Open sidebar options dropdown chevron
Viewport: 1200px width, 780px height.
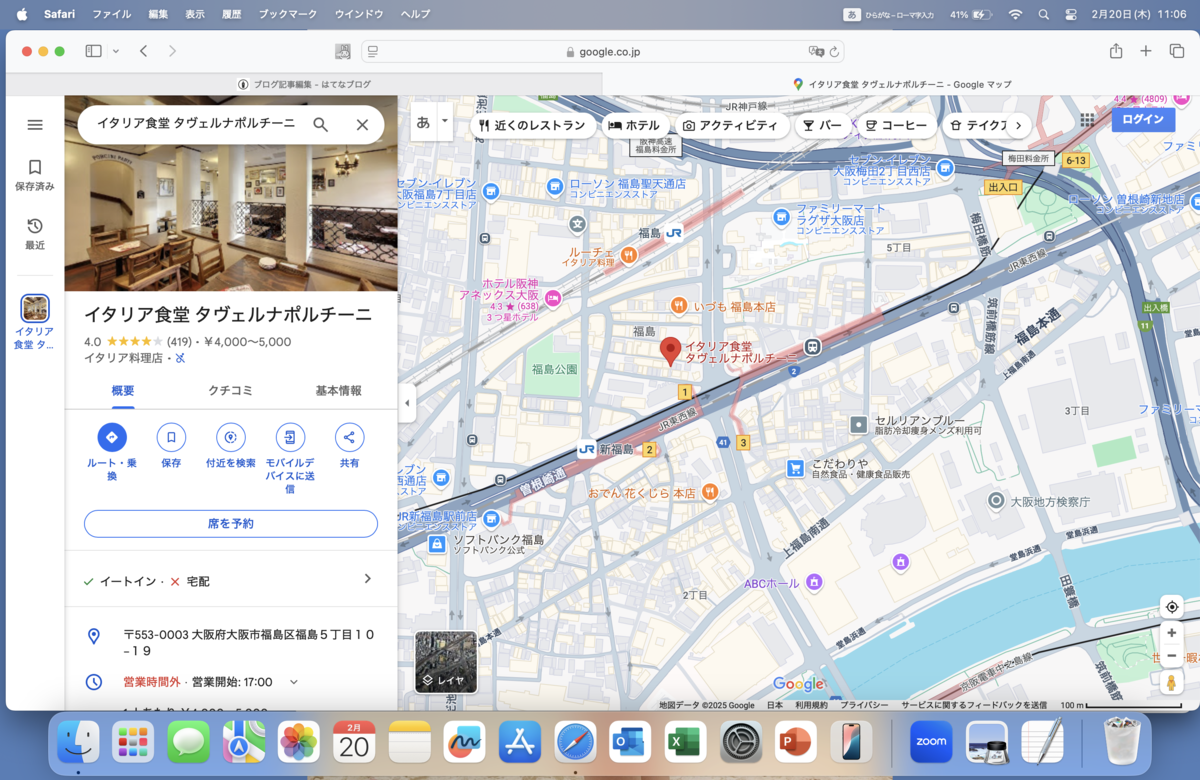click(x=116, y=51)
